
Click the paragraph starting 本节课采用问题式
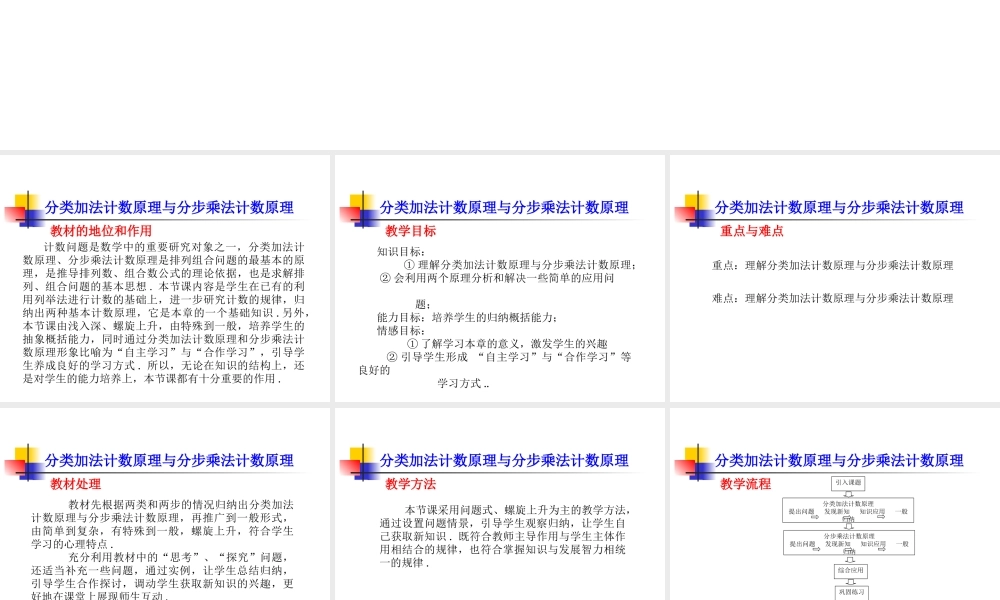[x=505, y=536]
